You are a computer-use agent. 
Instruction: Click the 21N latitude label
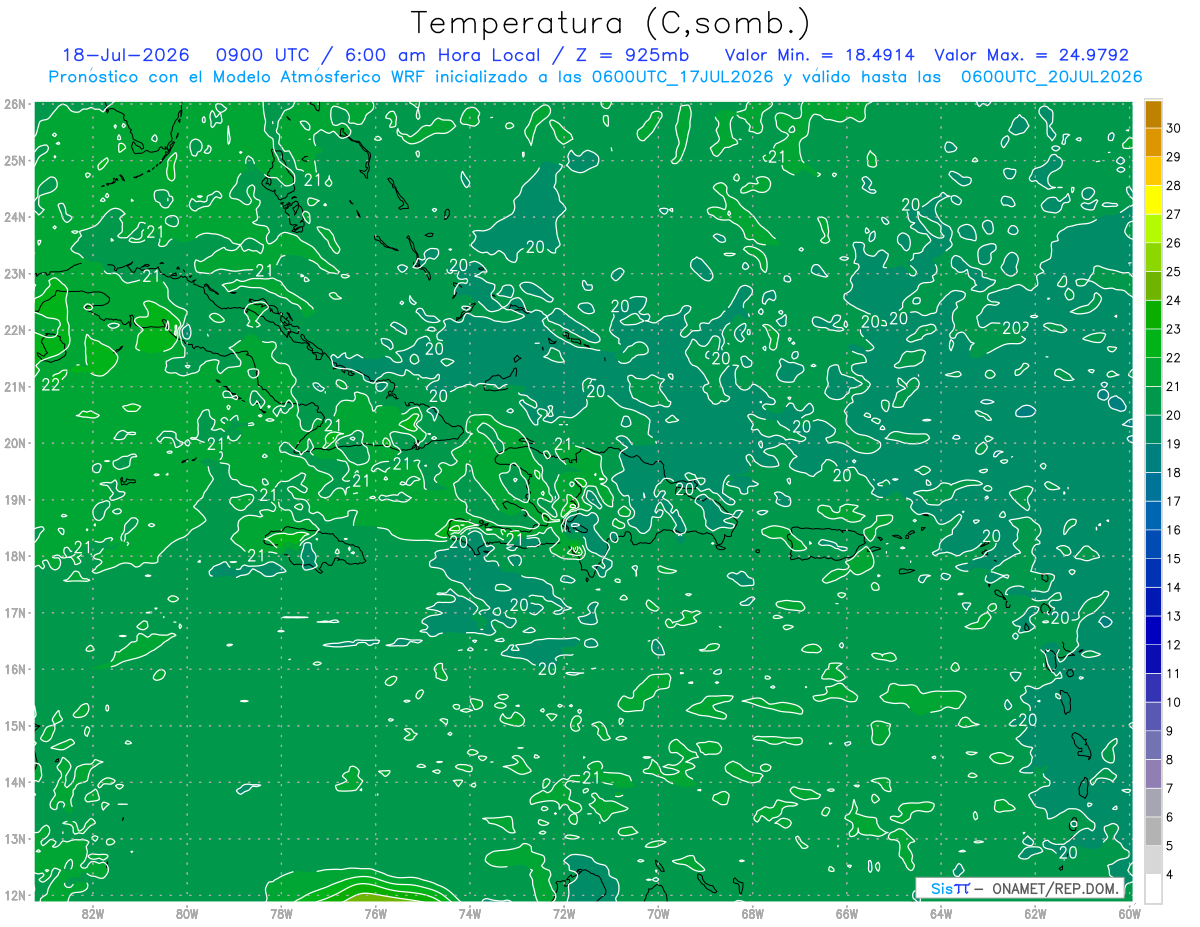tap(14, 386)
